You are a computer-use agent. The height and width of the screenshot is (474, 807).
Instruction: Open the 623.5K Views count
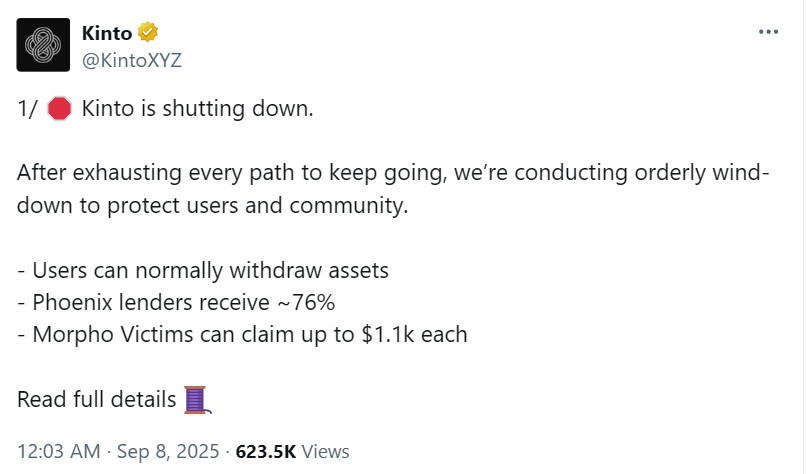[292, 451]
